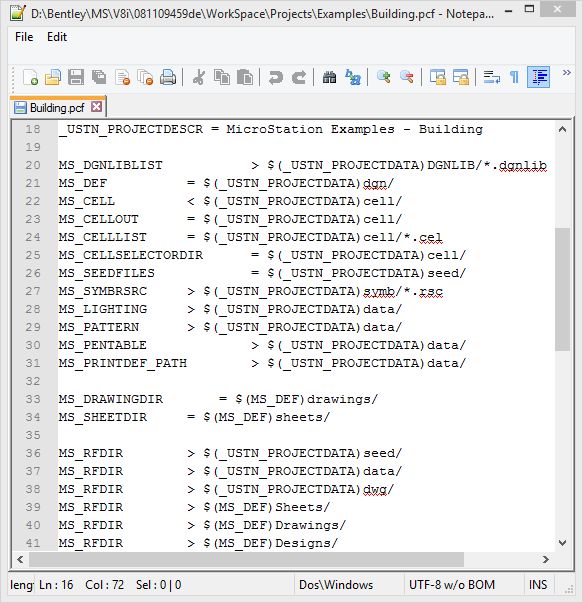Toggle word wrap in the toolbar
Image resolution: width=583 pixels, height=603 pixels.
click(x=491, y=77)
